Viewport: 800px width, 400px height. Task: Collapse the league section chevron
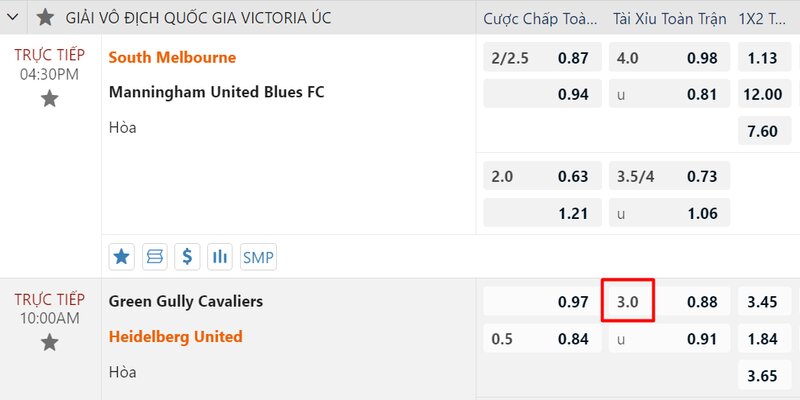(x=13, y=17)
